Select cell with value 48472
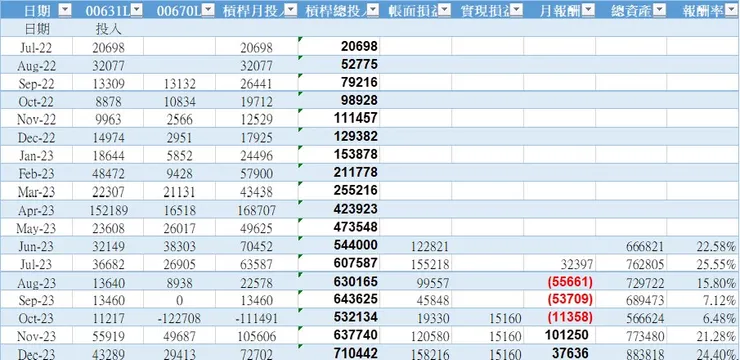The height and width of the screenshot is (360, 740). point(109,173)
